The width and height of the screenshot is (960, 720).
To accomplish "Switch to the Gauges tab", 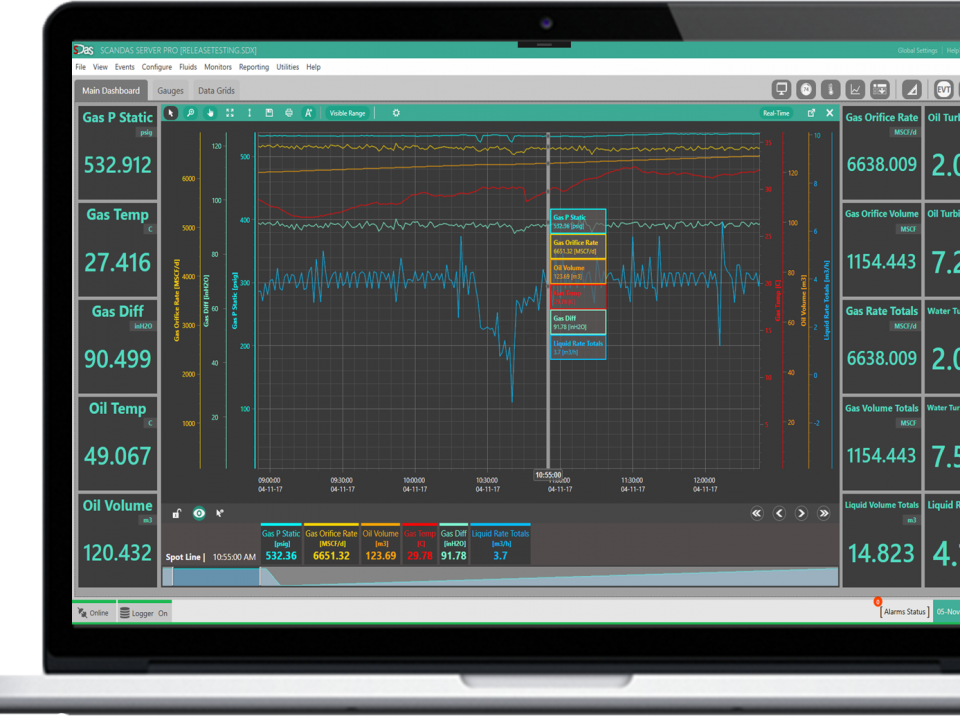I will 170,91.
